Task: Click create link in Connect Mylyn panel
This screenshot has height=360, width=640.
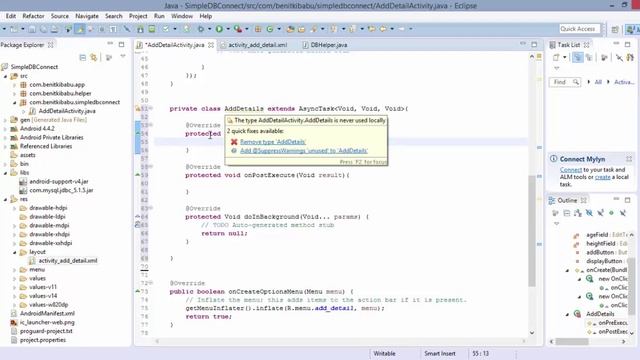Action: click(x=602, y=177)
